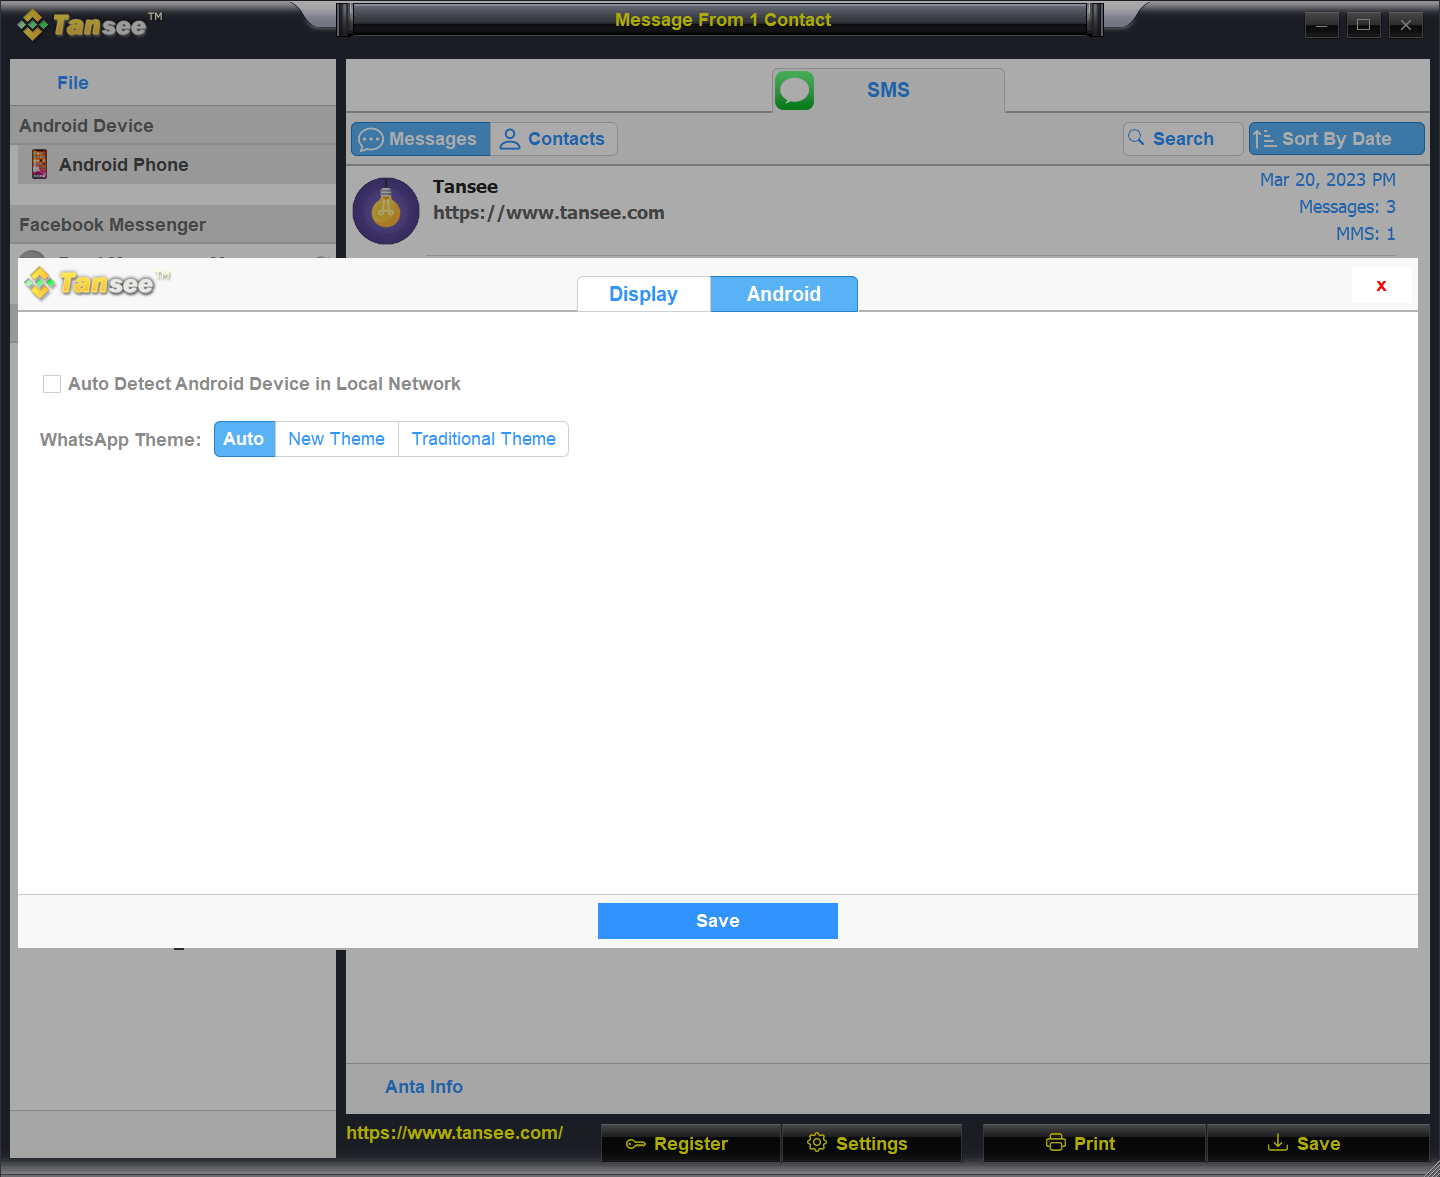Click the Contacts person icon
The image size is (1440, 1177).
pos(510,139)
